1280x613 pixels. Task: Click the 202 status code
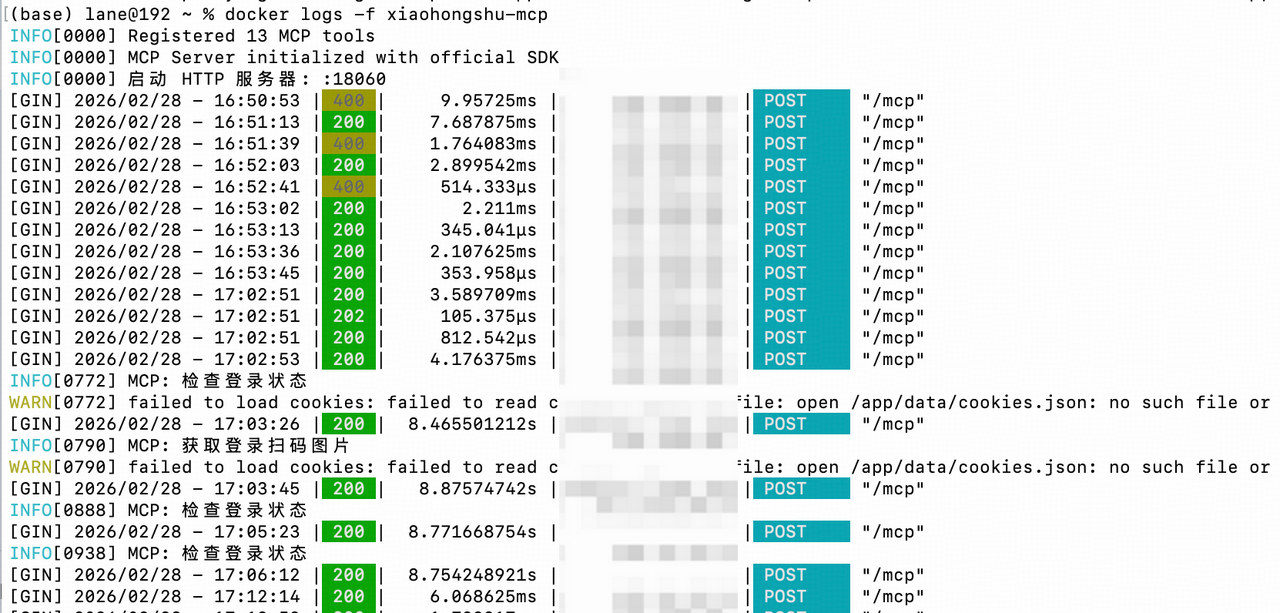349,316
